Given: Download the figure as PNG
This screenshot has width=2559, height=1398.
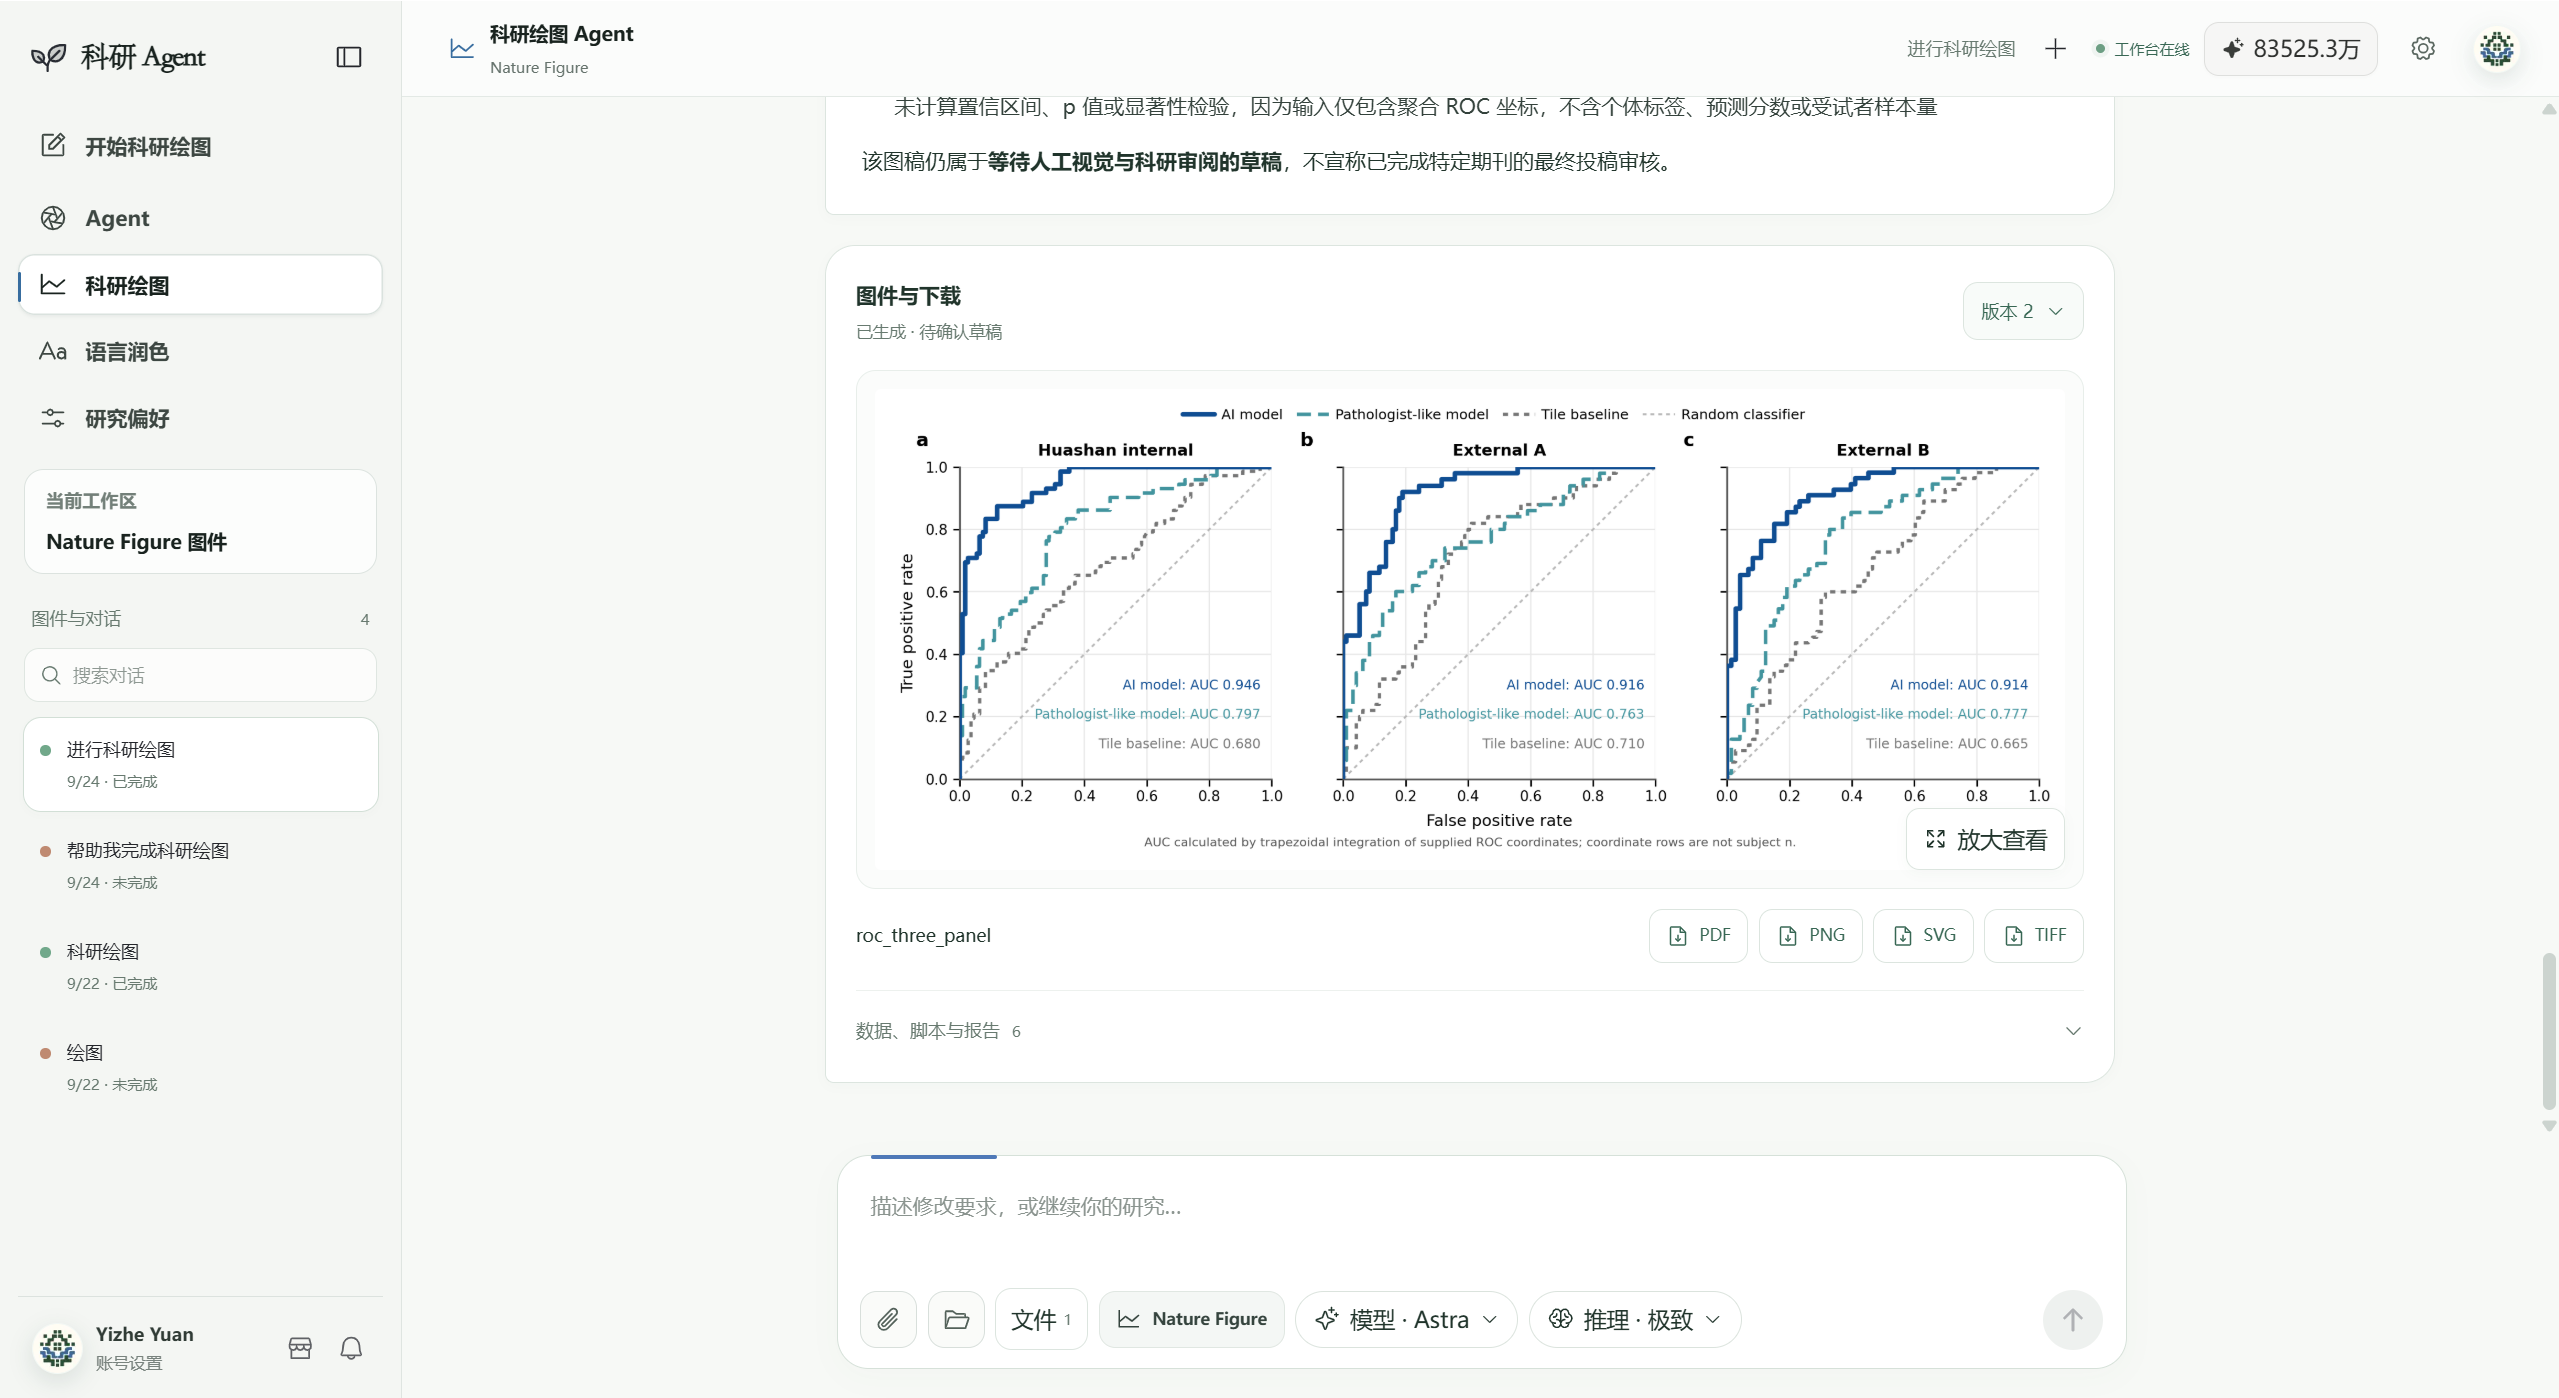Looking at the screenshot, I should coord(1810,935).
